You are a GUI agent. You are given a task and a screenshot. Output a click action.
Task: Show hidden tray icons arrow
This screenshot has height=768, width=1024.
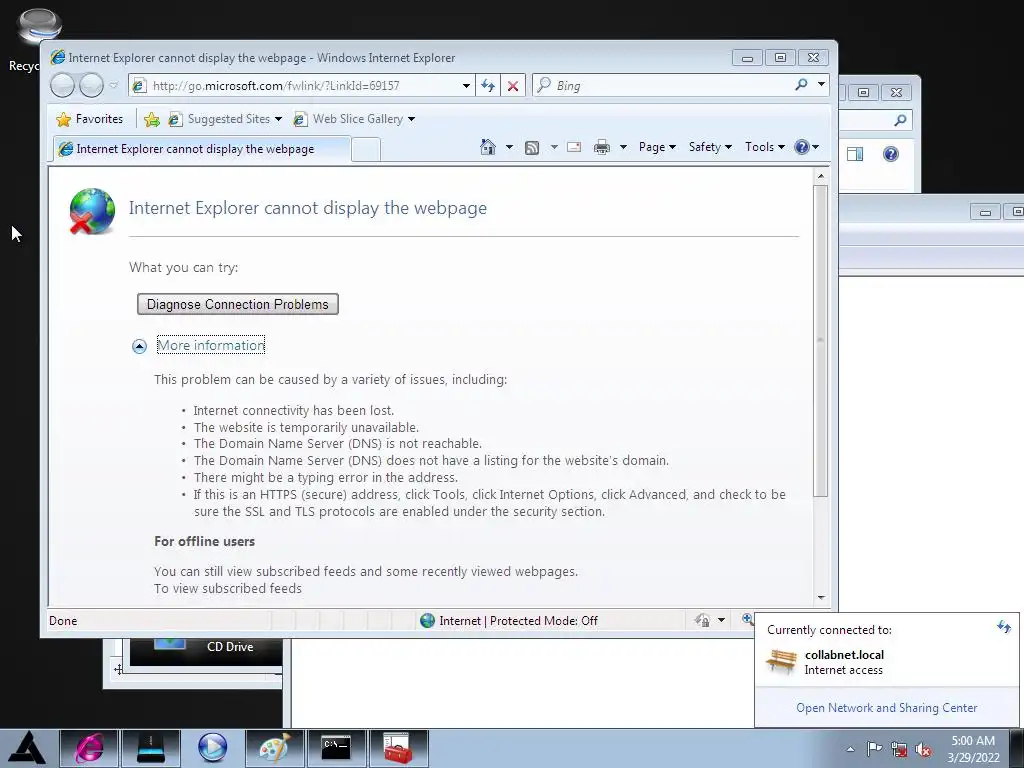850,749
